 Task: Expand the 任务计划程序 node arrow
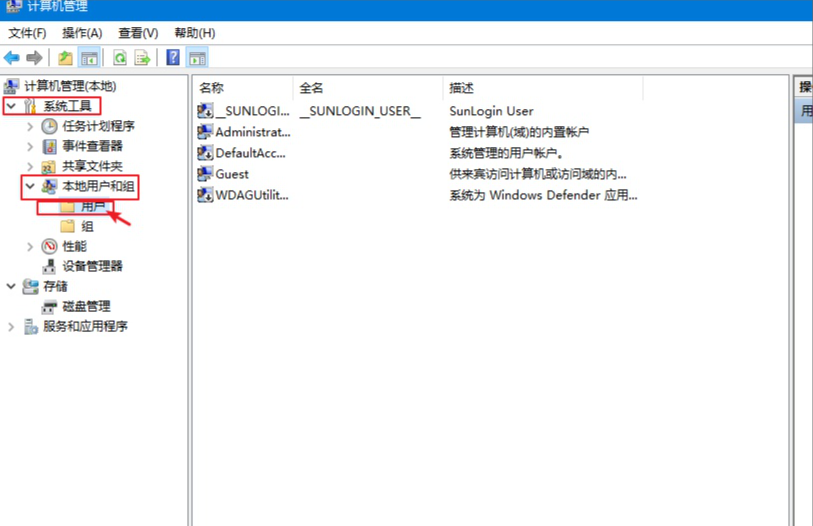click(x=30, y=126)
